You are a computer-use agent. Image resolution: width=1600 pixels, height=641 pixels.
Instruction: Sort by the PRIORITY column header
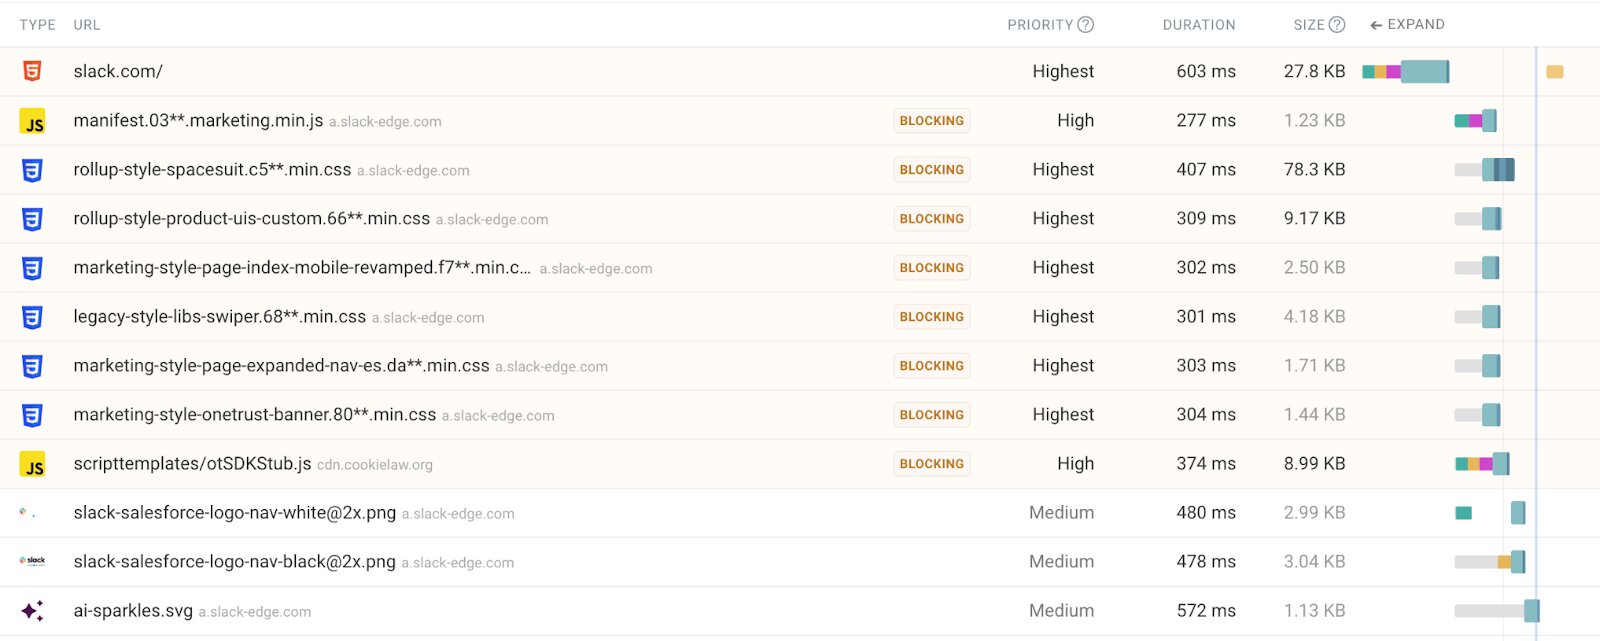1040,25
